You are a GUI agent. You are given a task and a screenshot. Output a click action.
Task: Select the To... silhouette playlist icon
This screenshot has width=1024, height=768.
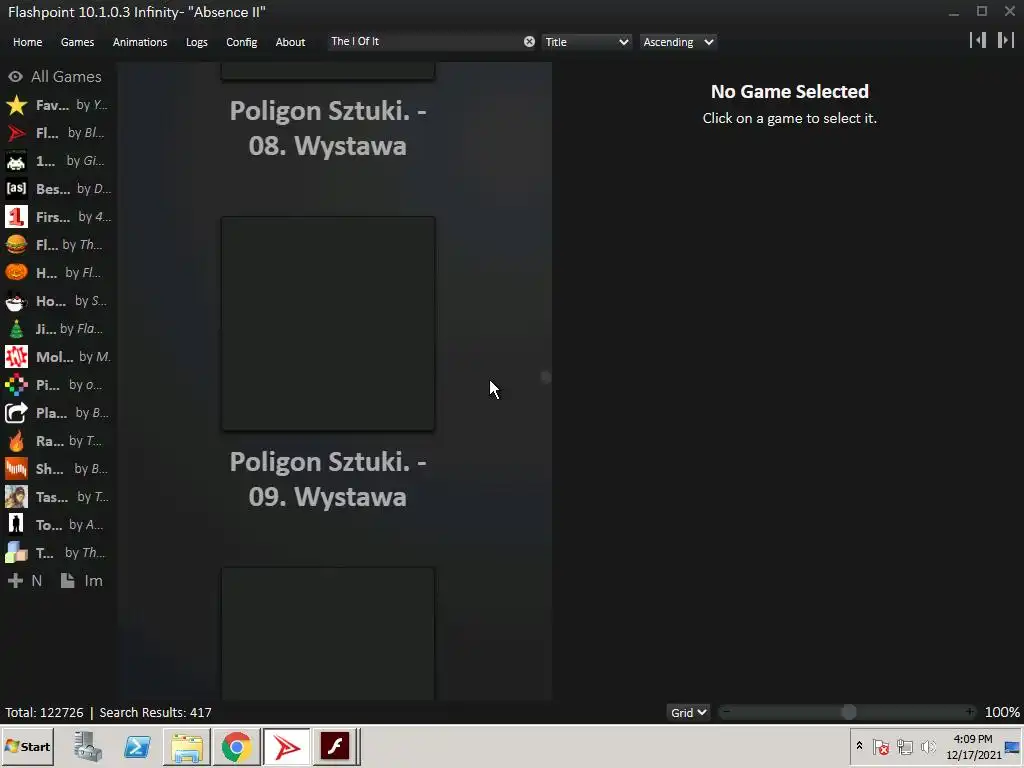click(16, 525)
